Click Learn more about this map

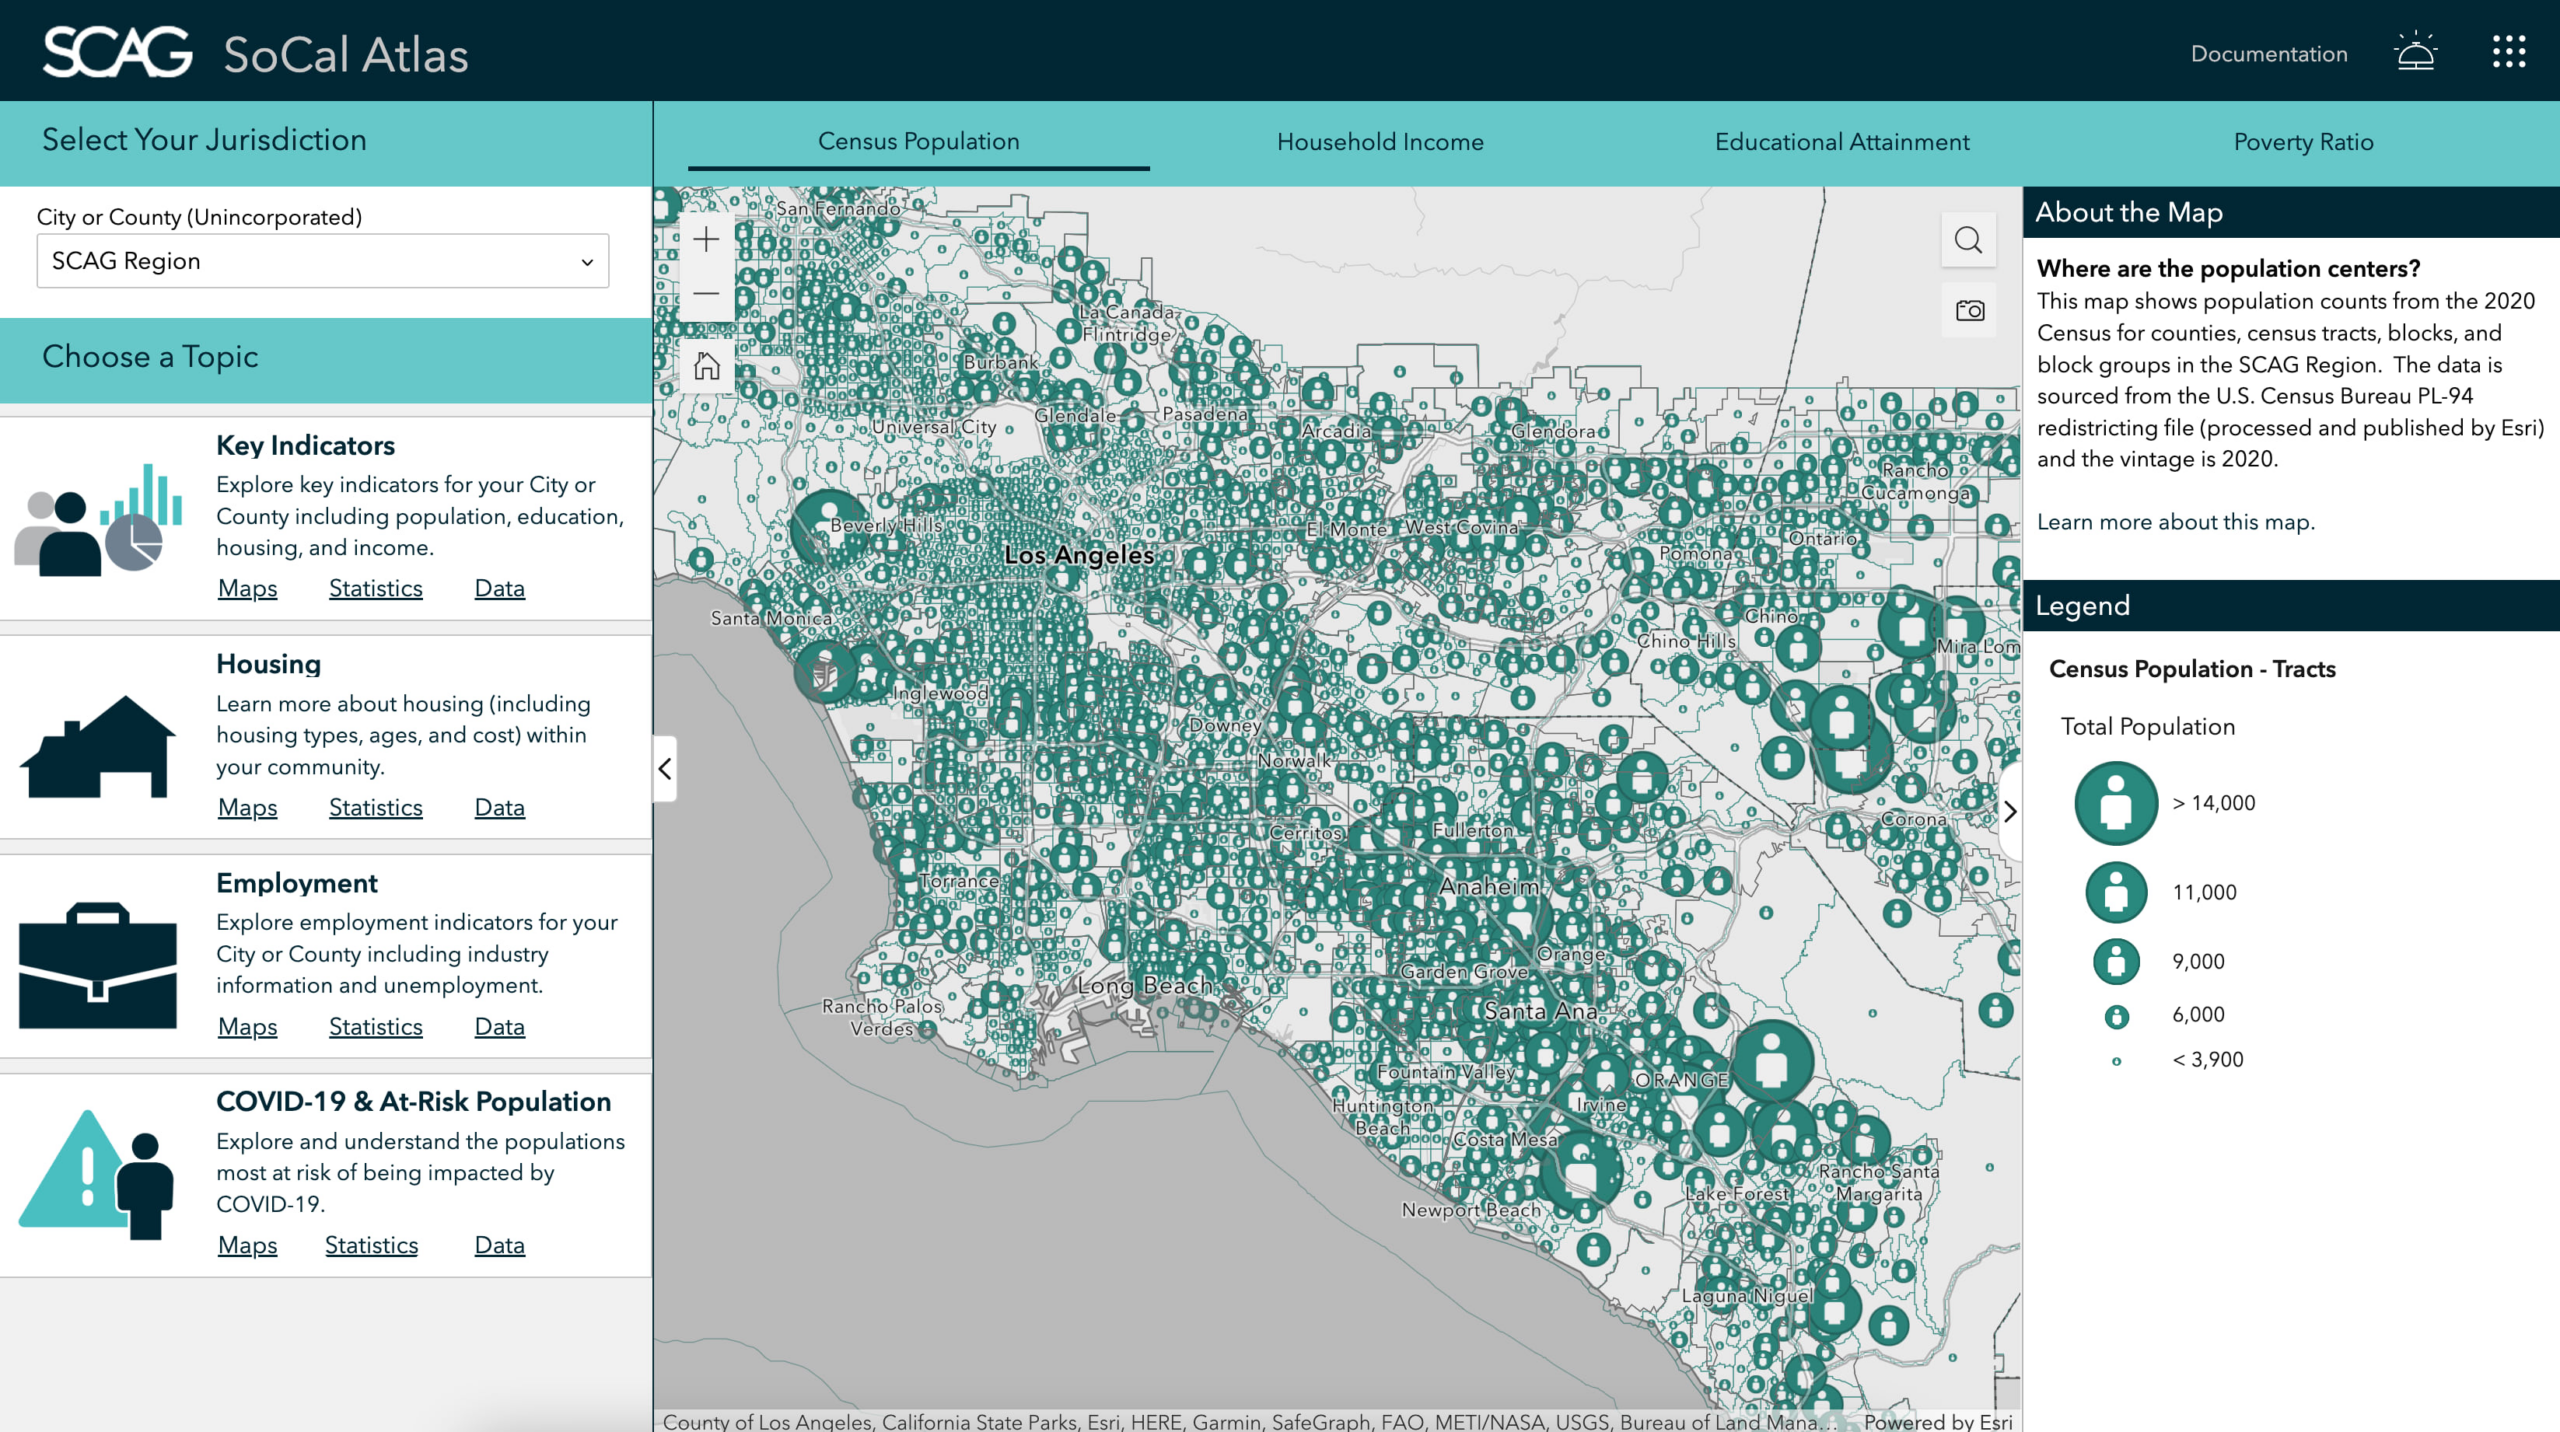click(2175, 522)
